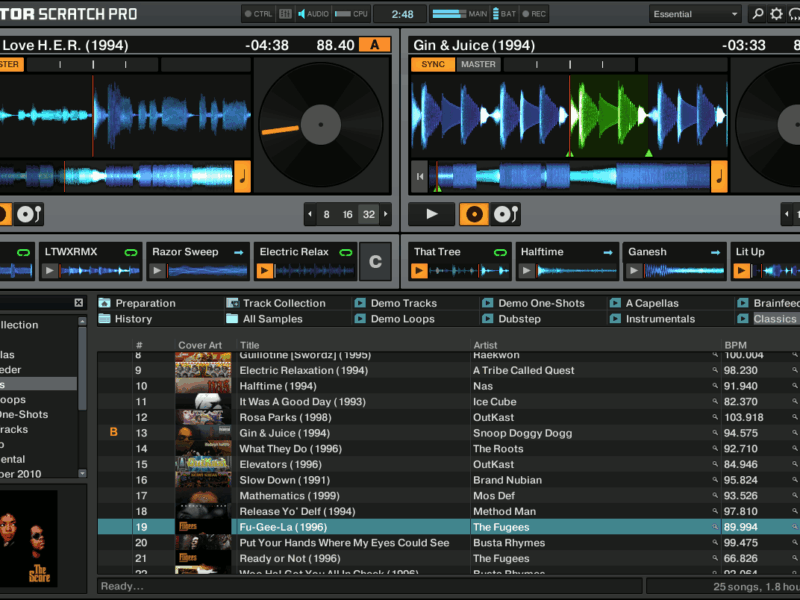Open the Essential layout dropdown

coord(695,14)
